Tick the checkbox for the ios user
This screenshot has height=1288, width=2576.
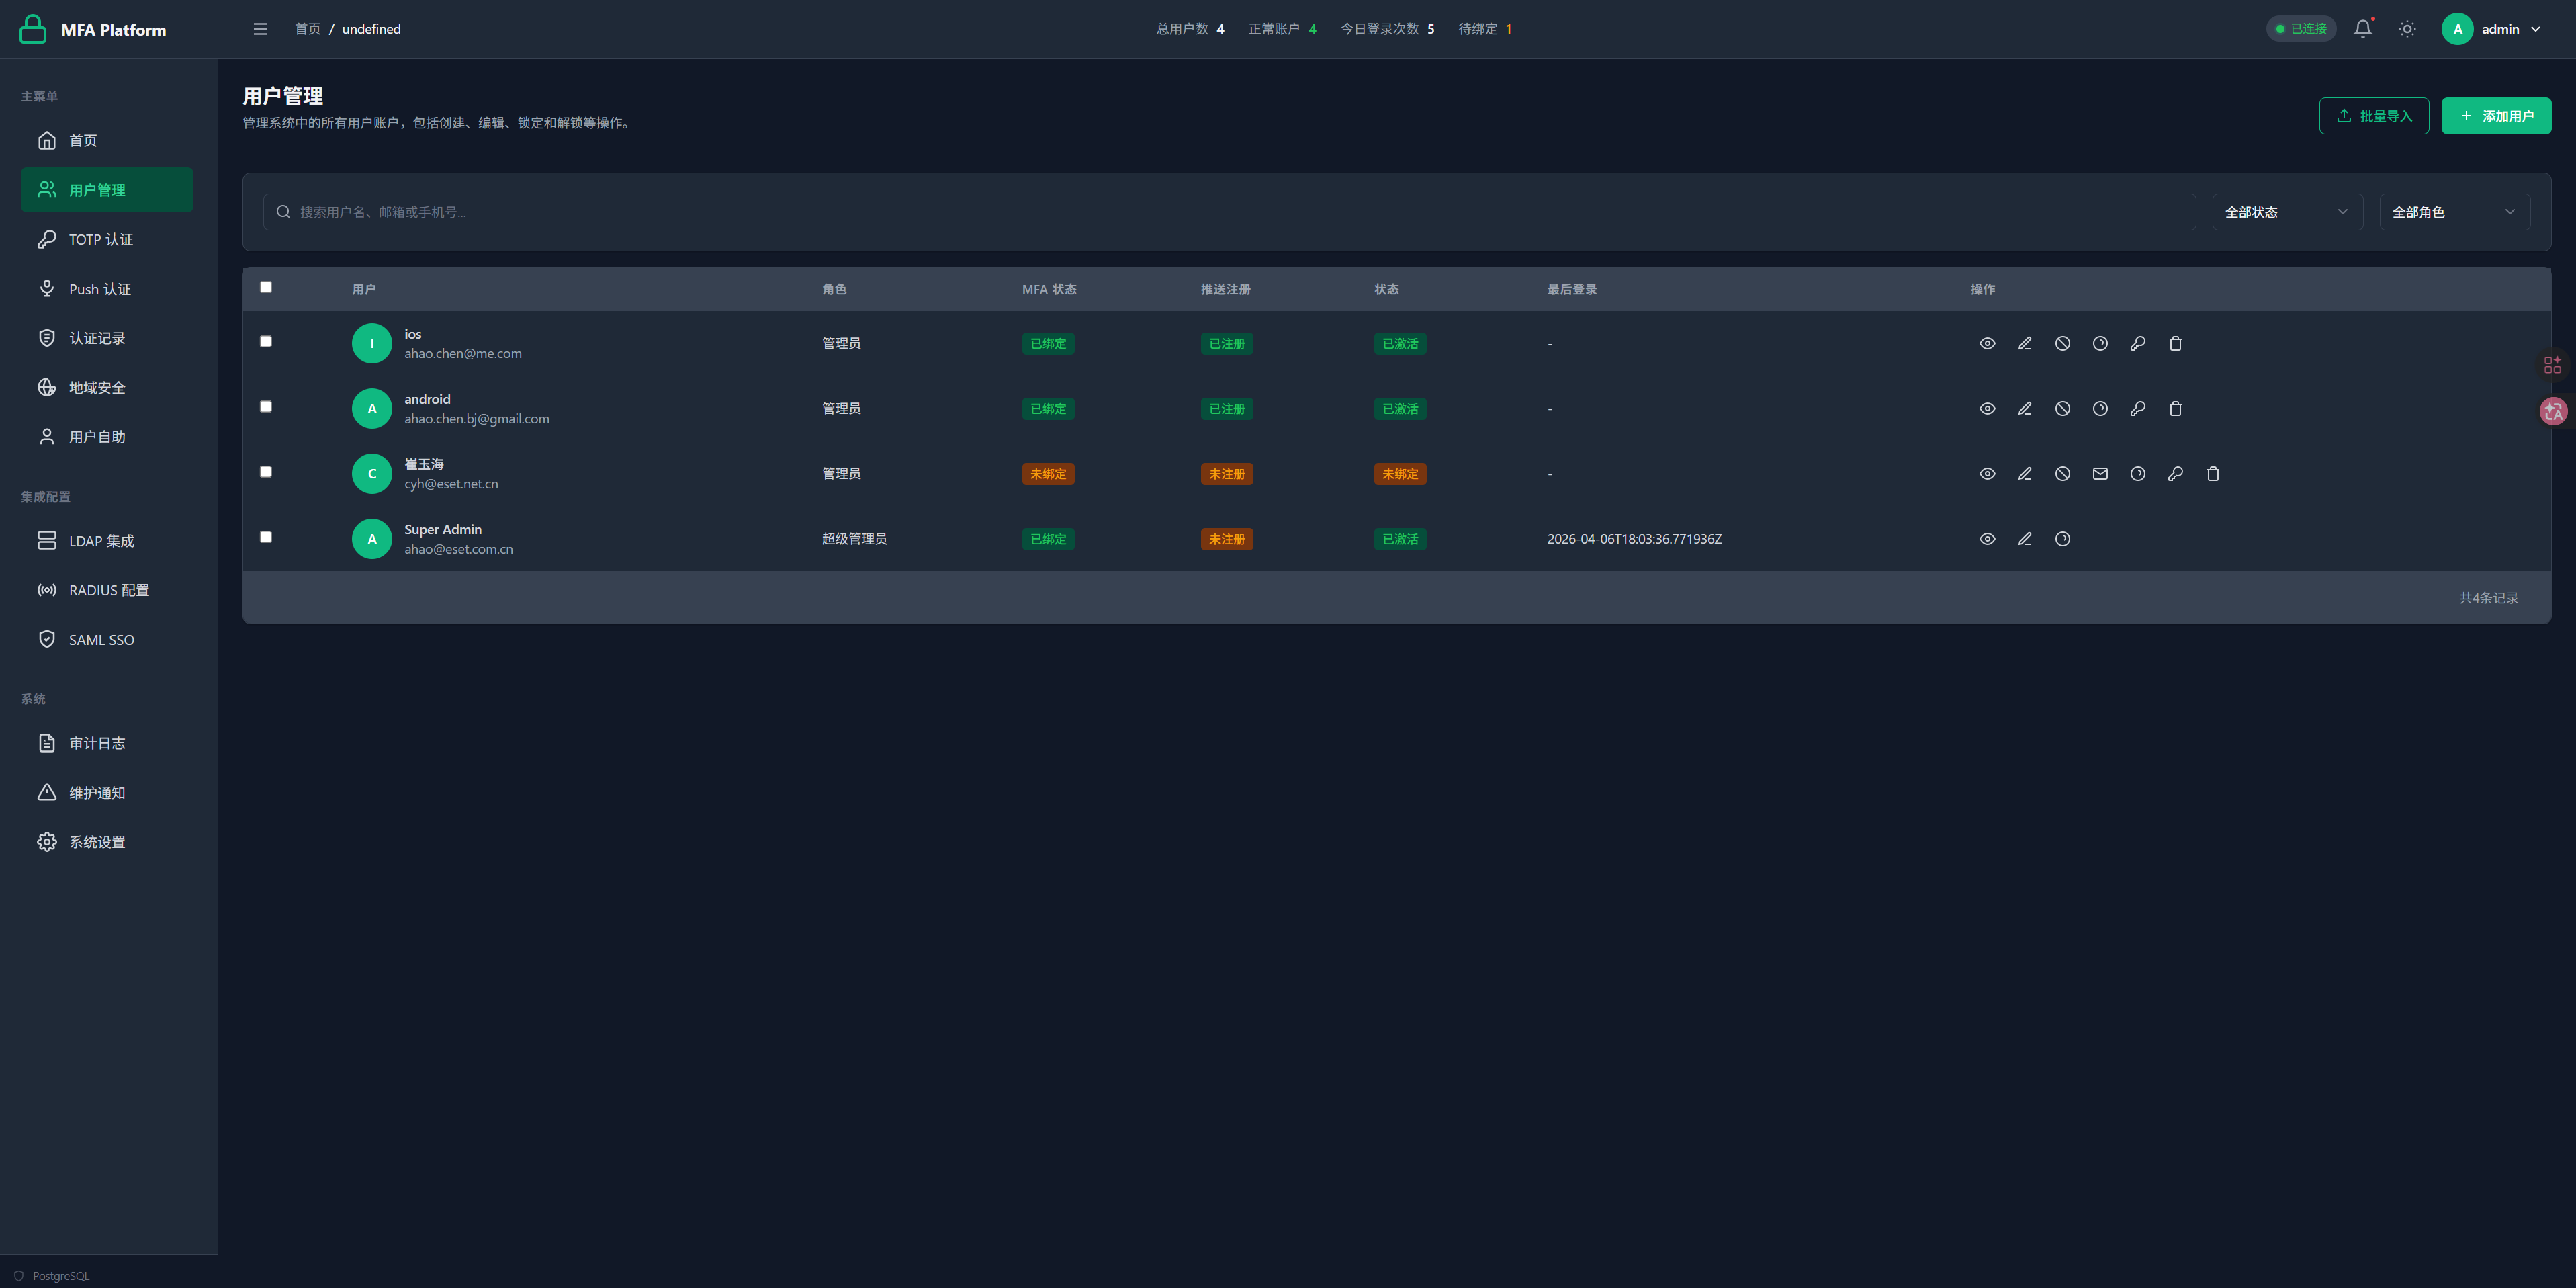click(x=266, y=342)
